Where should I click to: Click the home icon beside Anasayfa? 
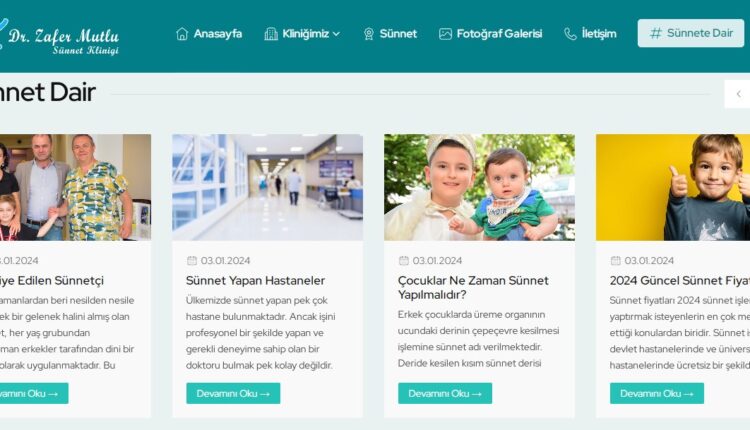[x=182, y=33]
